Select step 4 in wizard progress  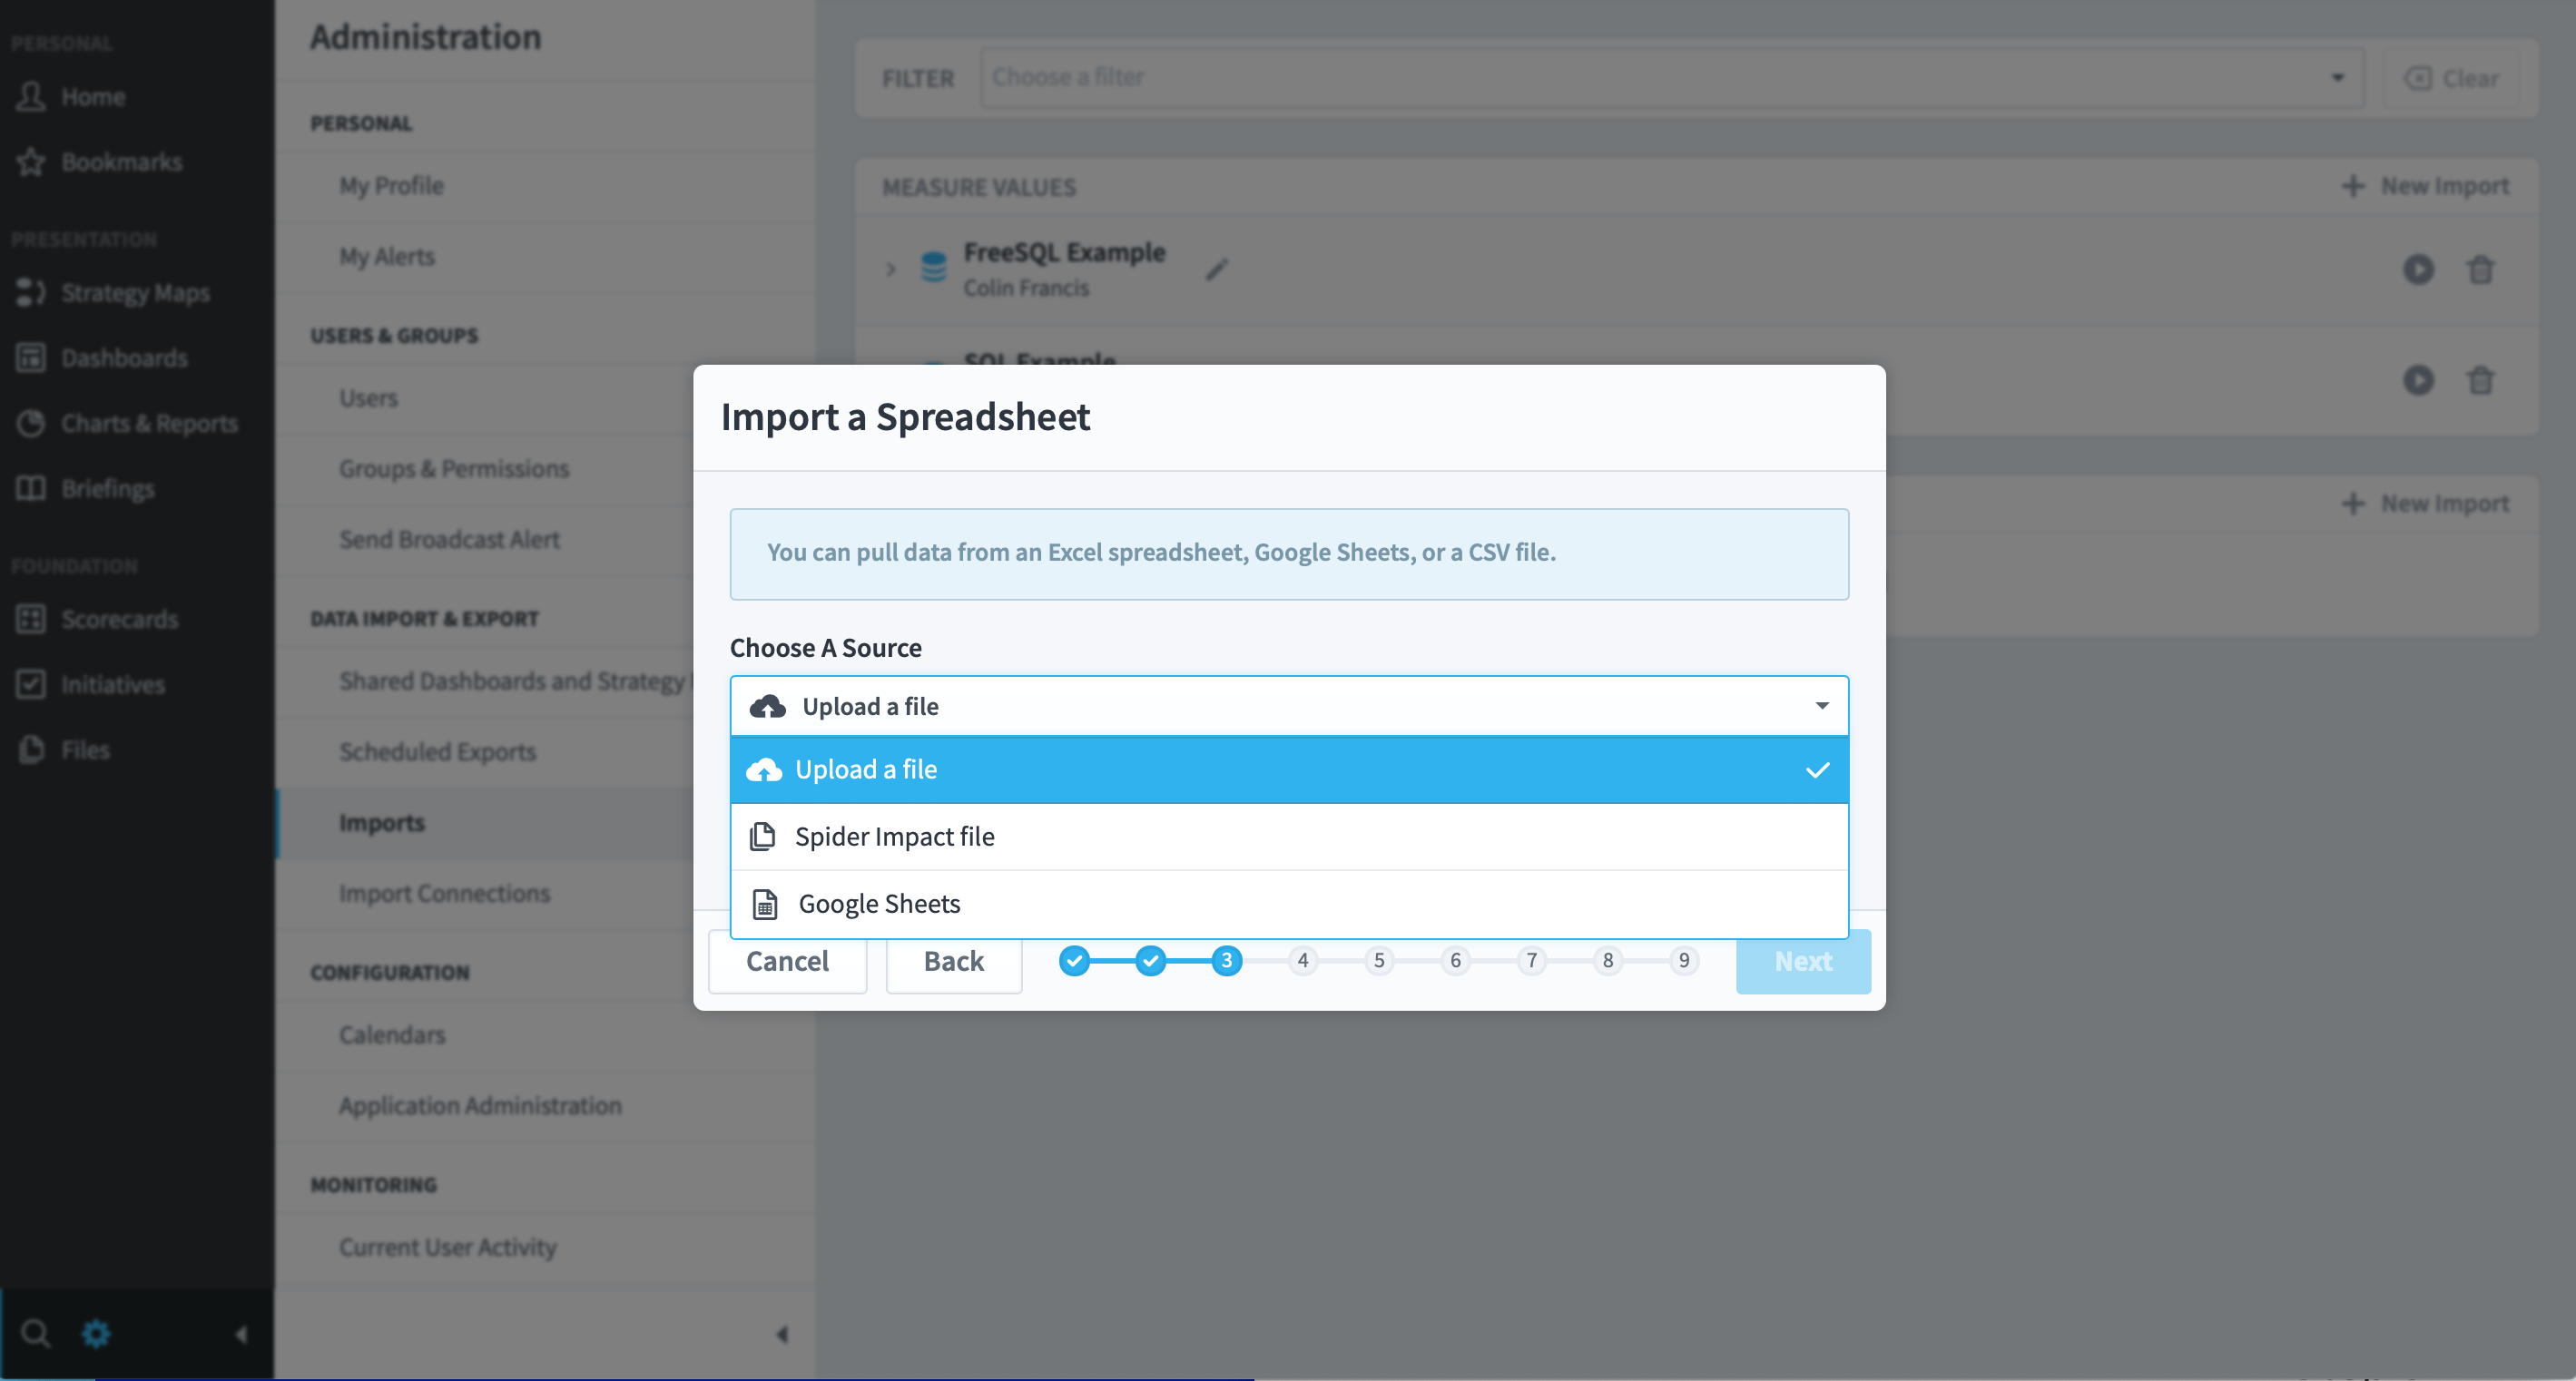(x=1303, y=961)
